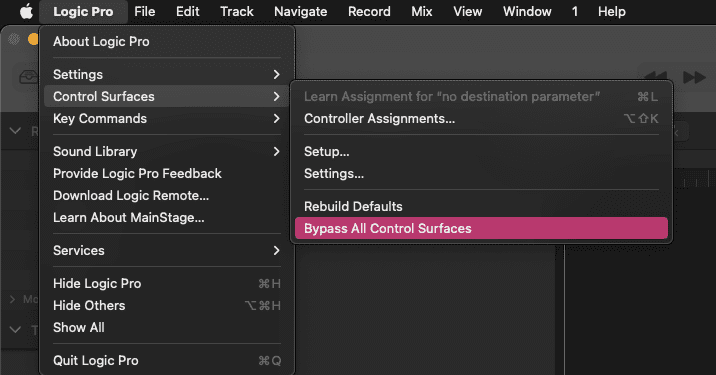Expand the Sound Library submenu
This screenshot has width=716, height=375.
167,151
